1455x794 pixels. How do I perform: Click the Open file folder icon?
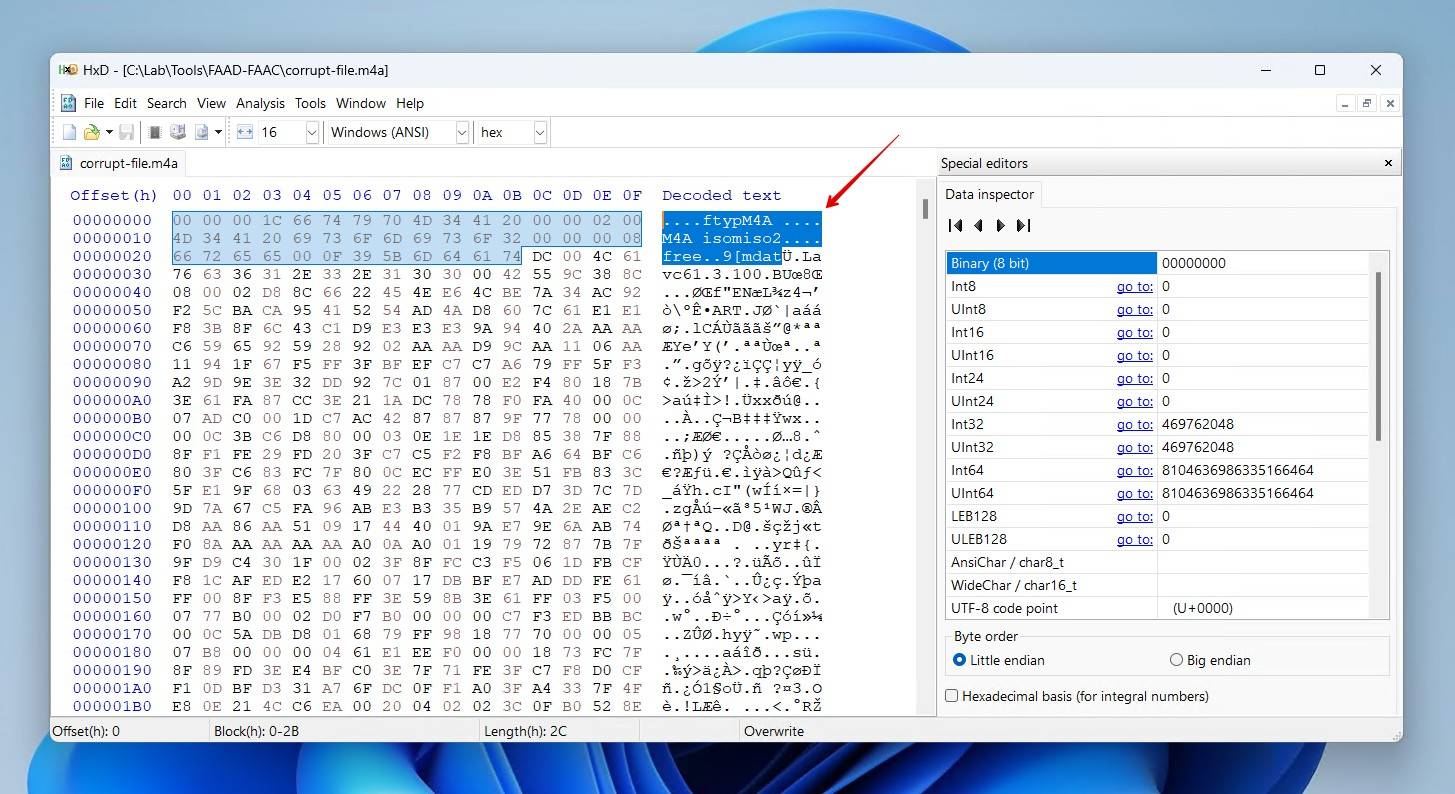pyautogui.click(x=91, y=132)
